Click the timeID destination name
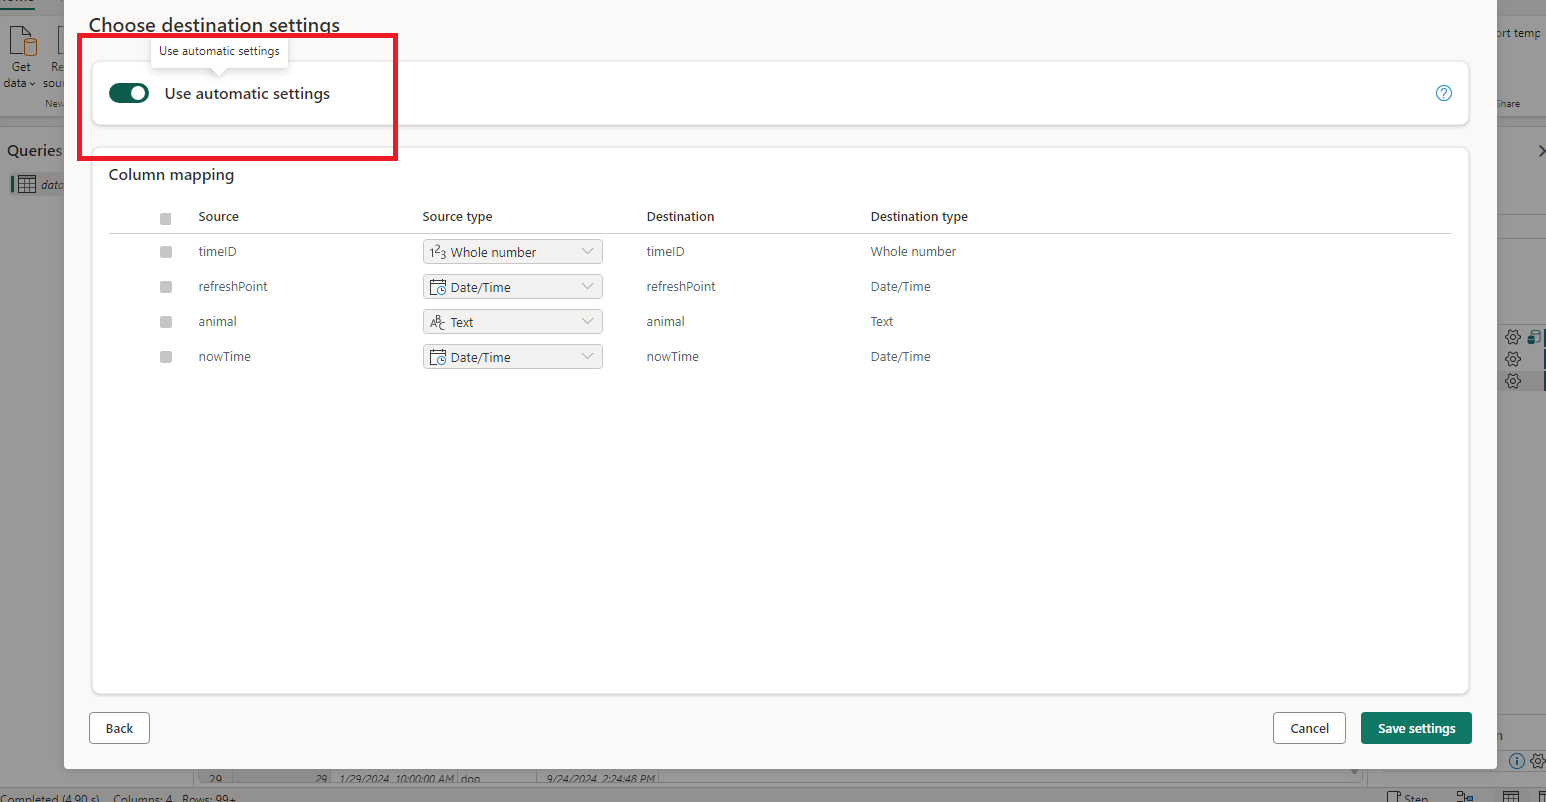This screenshot has width=1546, height=802. (x=665, y=252)
